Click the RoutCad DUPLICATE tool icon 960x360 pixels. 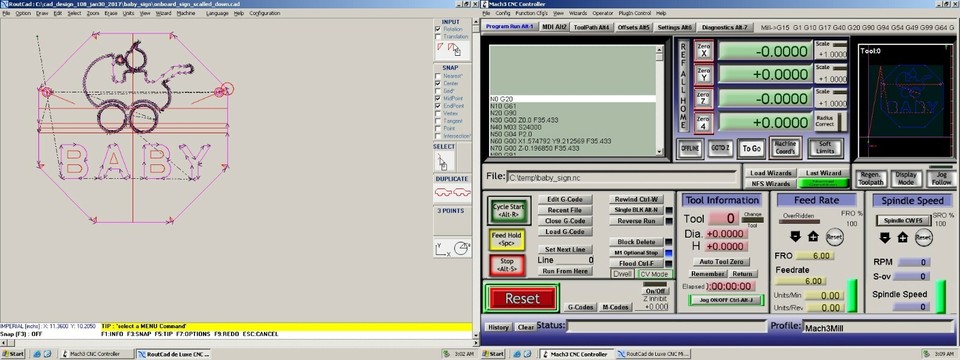point(452,192)
